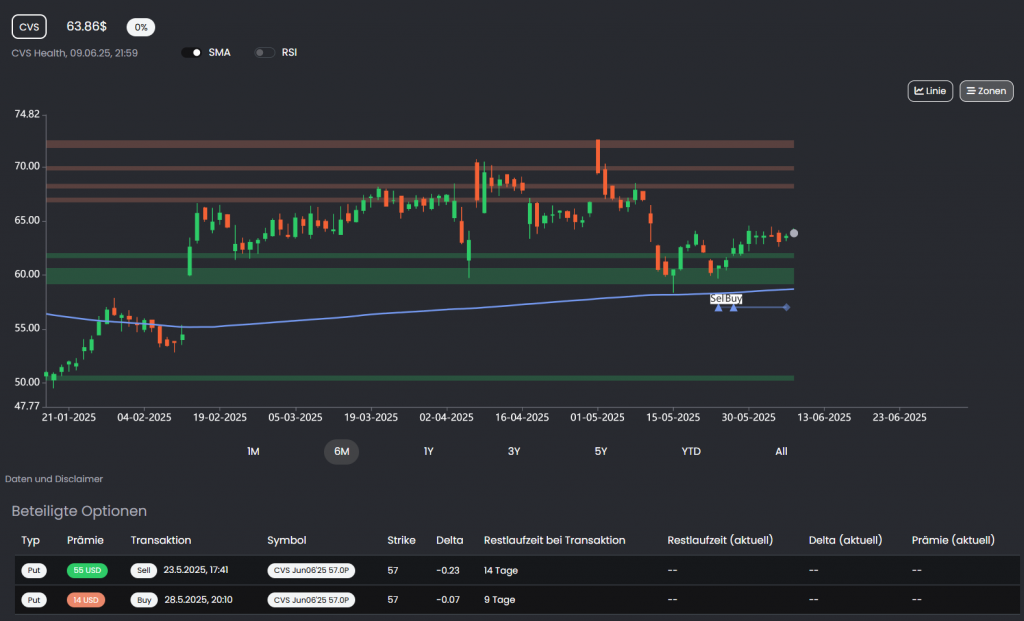
Task: Click the Delta column header
Action: click(449, 540)
